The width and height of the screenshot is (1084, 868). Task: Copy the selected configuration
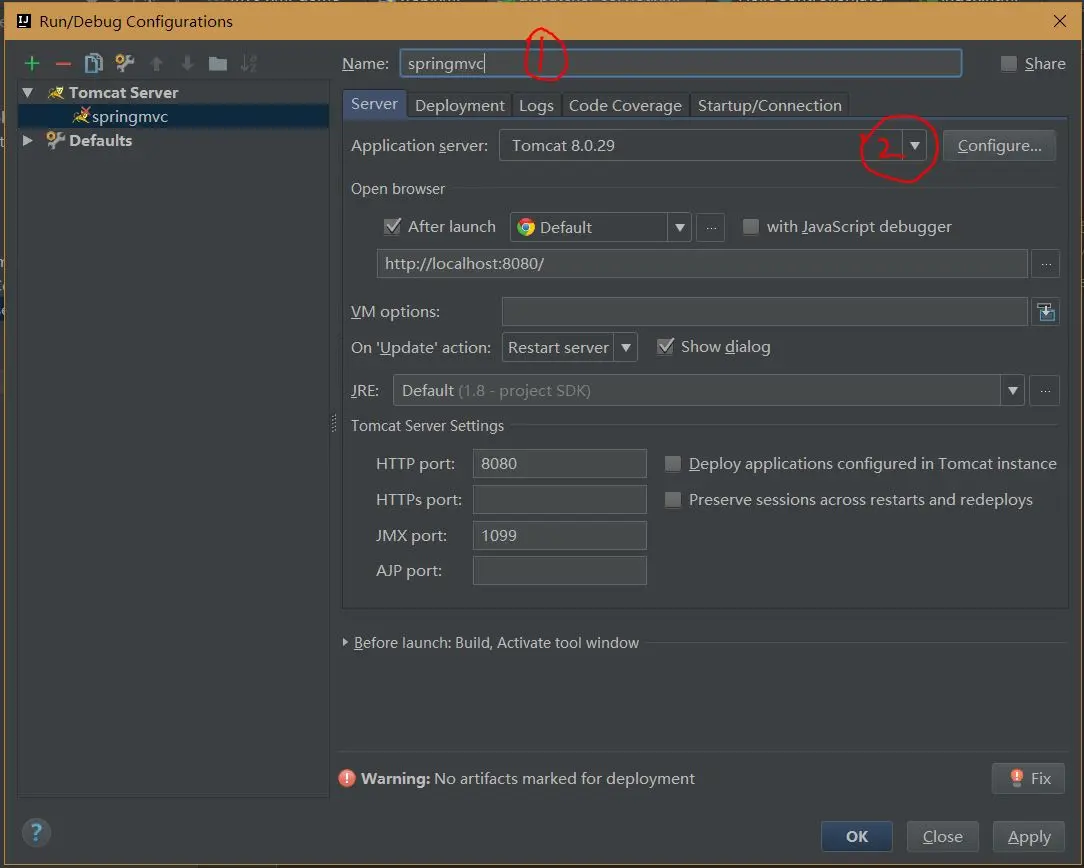point(93,64)
